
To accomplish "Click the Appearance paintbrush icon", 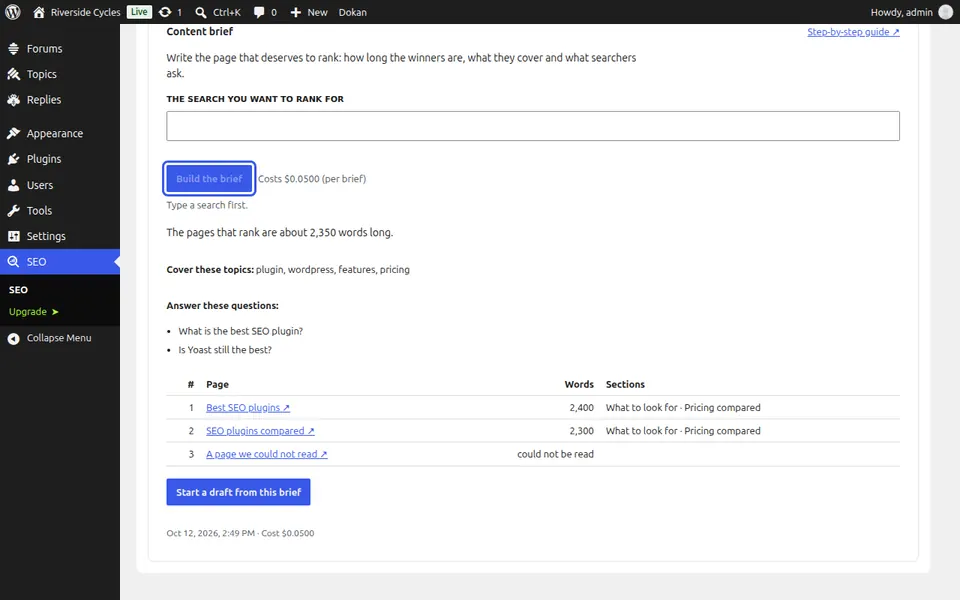I will point(13,133).
